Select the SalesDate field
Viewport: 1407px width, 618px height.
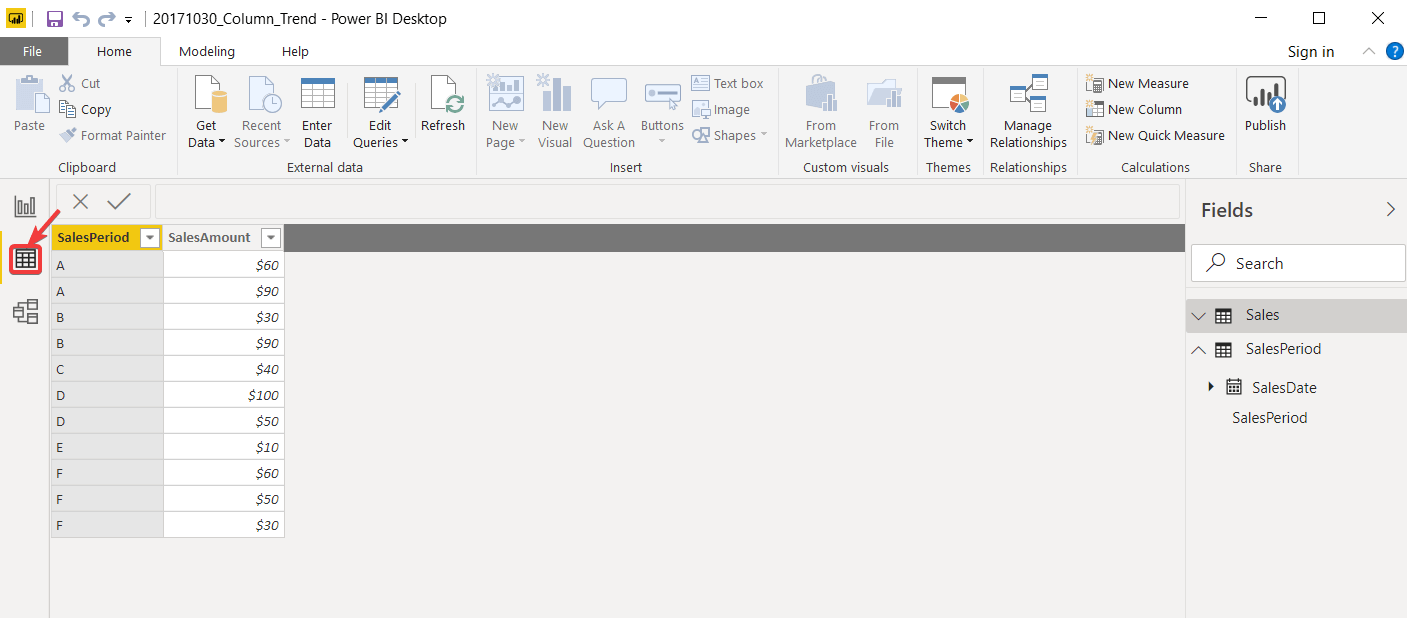pos(1284,387)
